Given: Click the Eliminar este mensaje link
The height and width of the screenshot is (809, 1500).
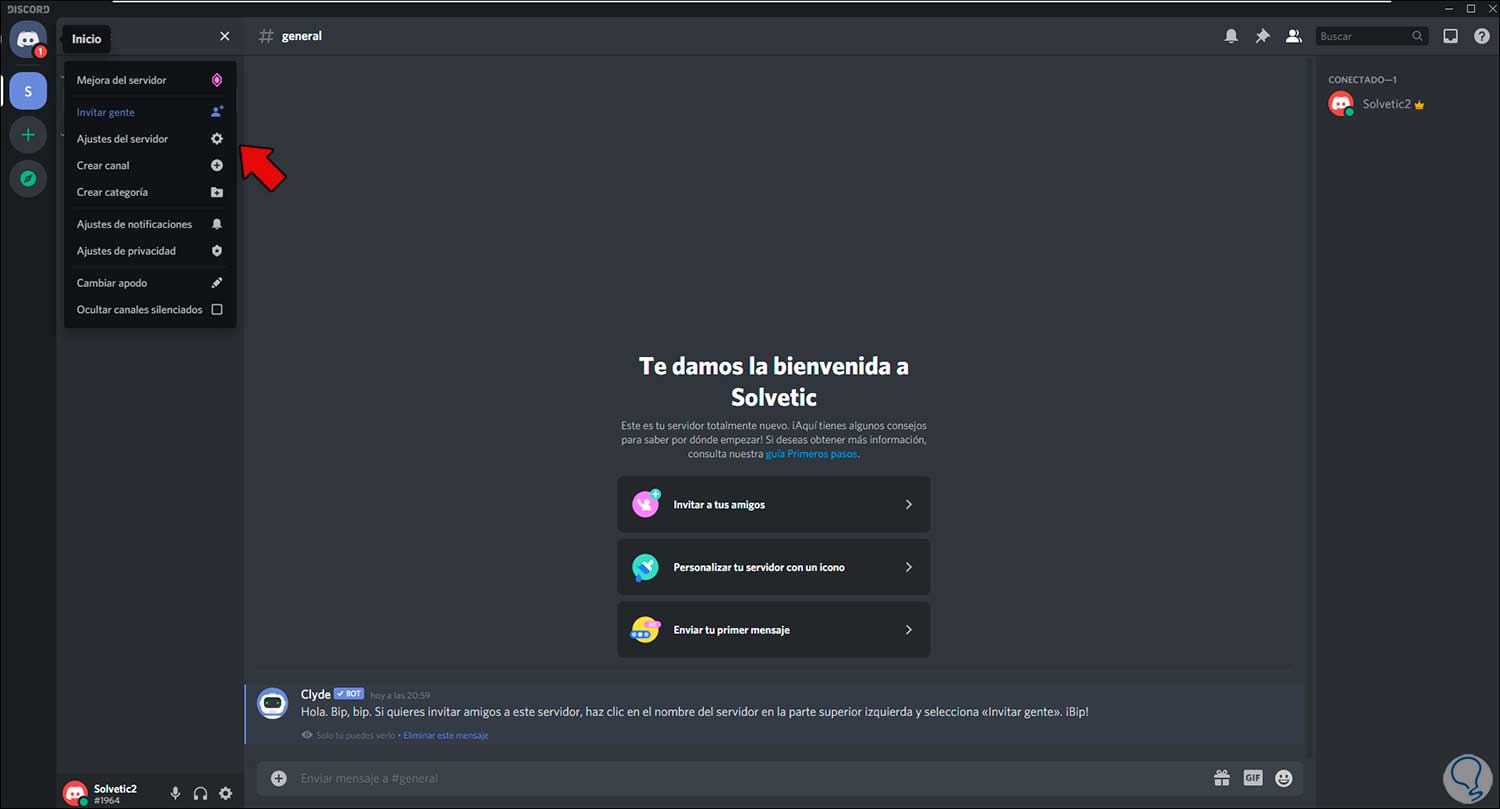Looking at the screenshot, I should [x=446, y=736].
